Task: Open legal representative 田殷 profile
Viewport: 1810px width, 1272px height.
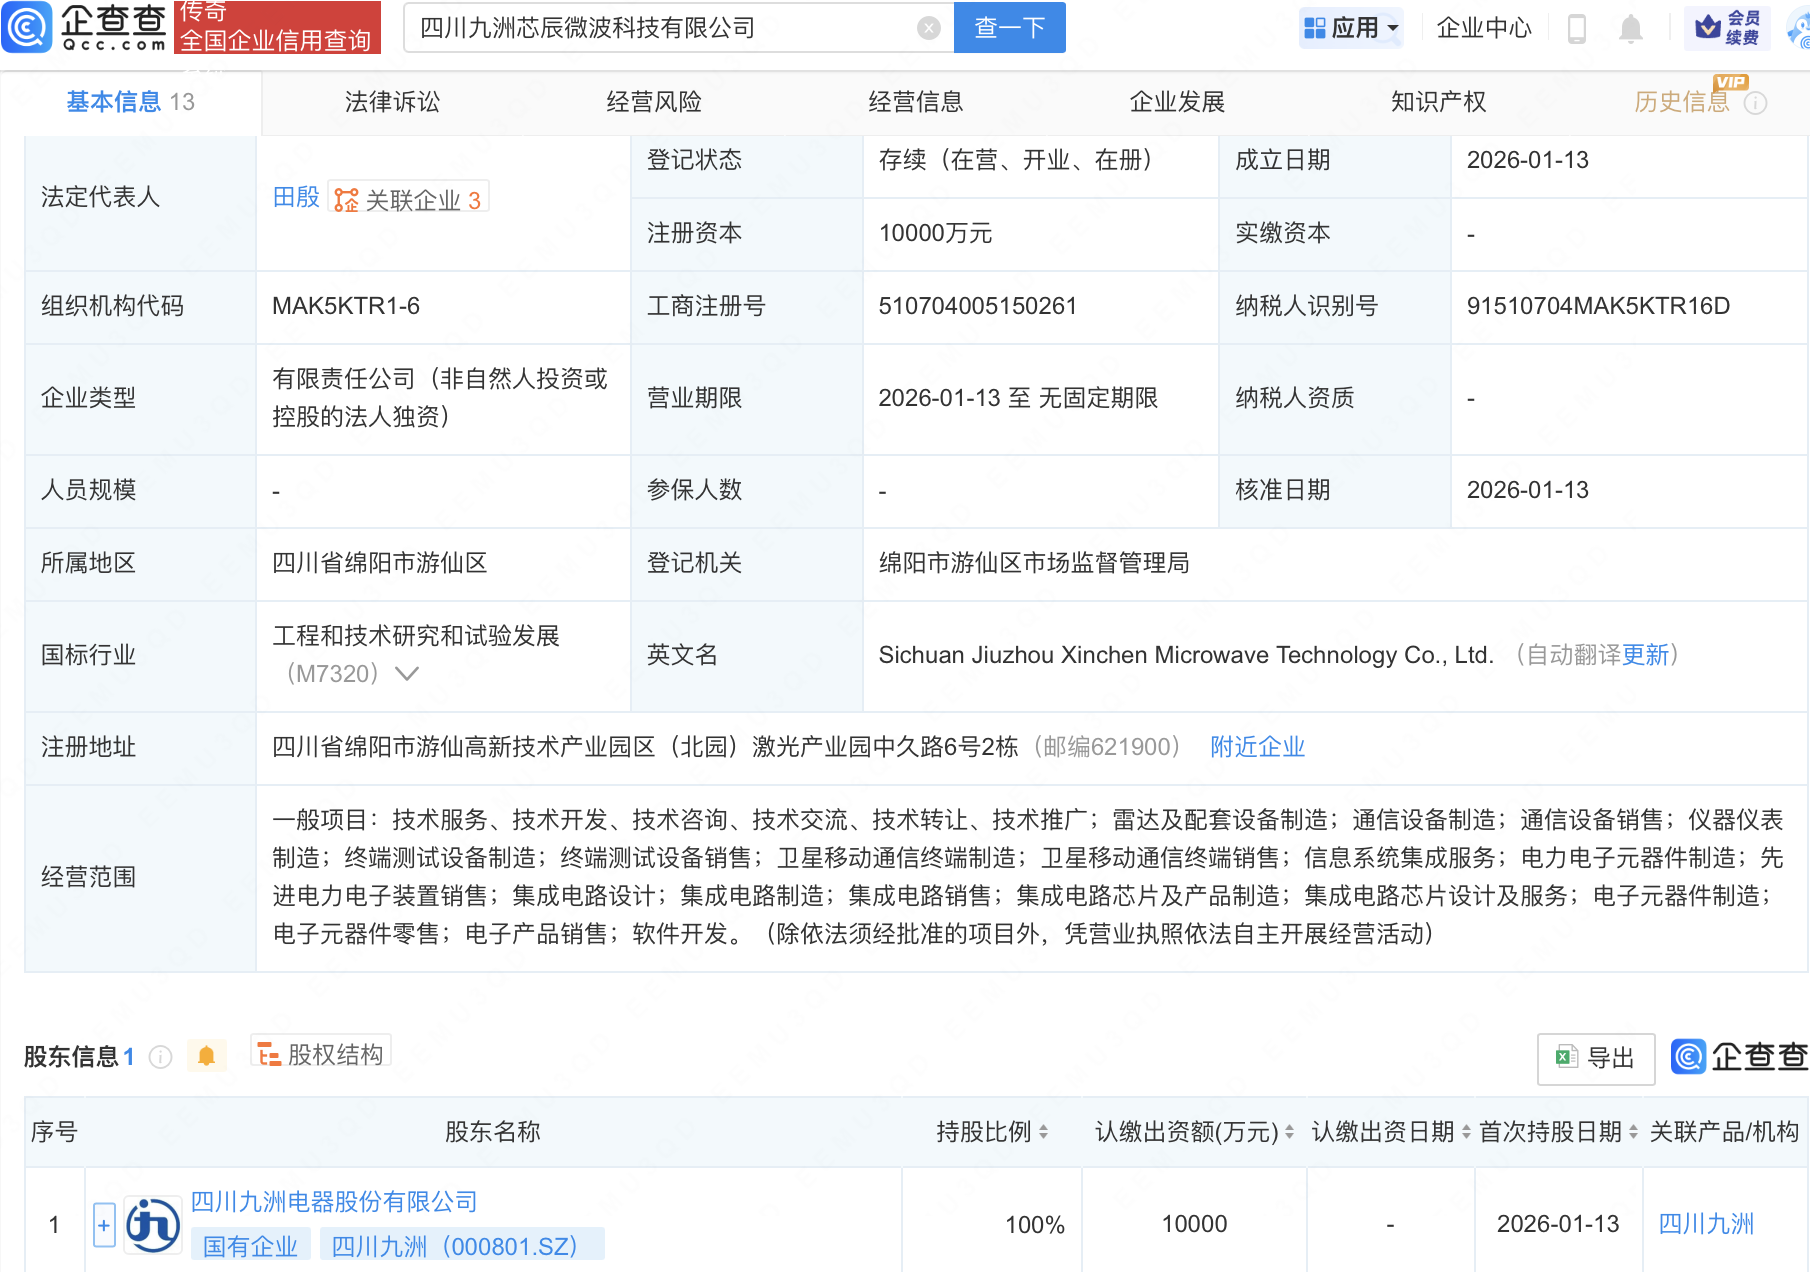Action: pos(295,198)
